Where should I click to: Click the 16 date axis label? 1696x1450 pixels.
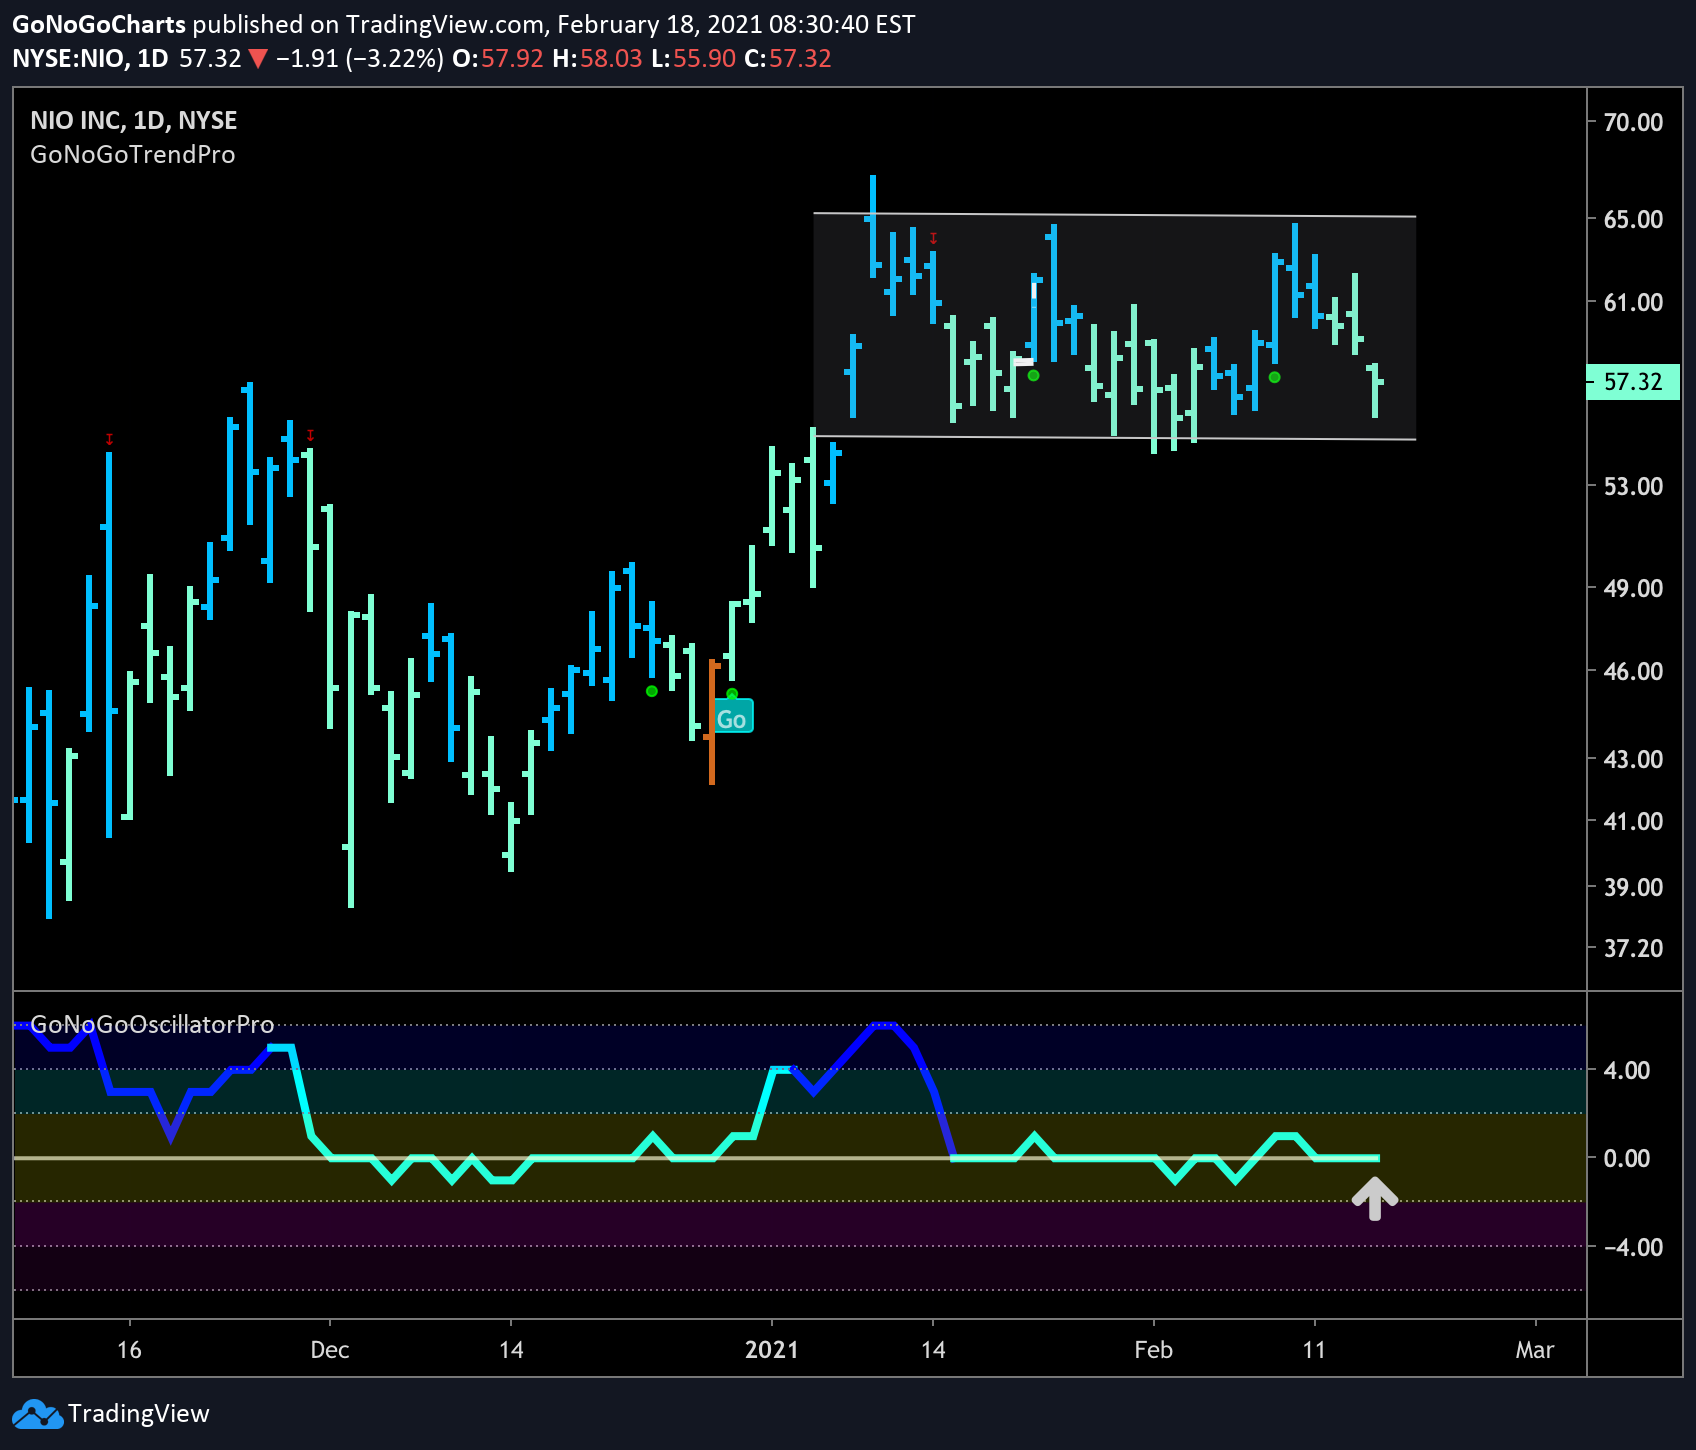[x=129, y=1351]
